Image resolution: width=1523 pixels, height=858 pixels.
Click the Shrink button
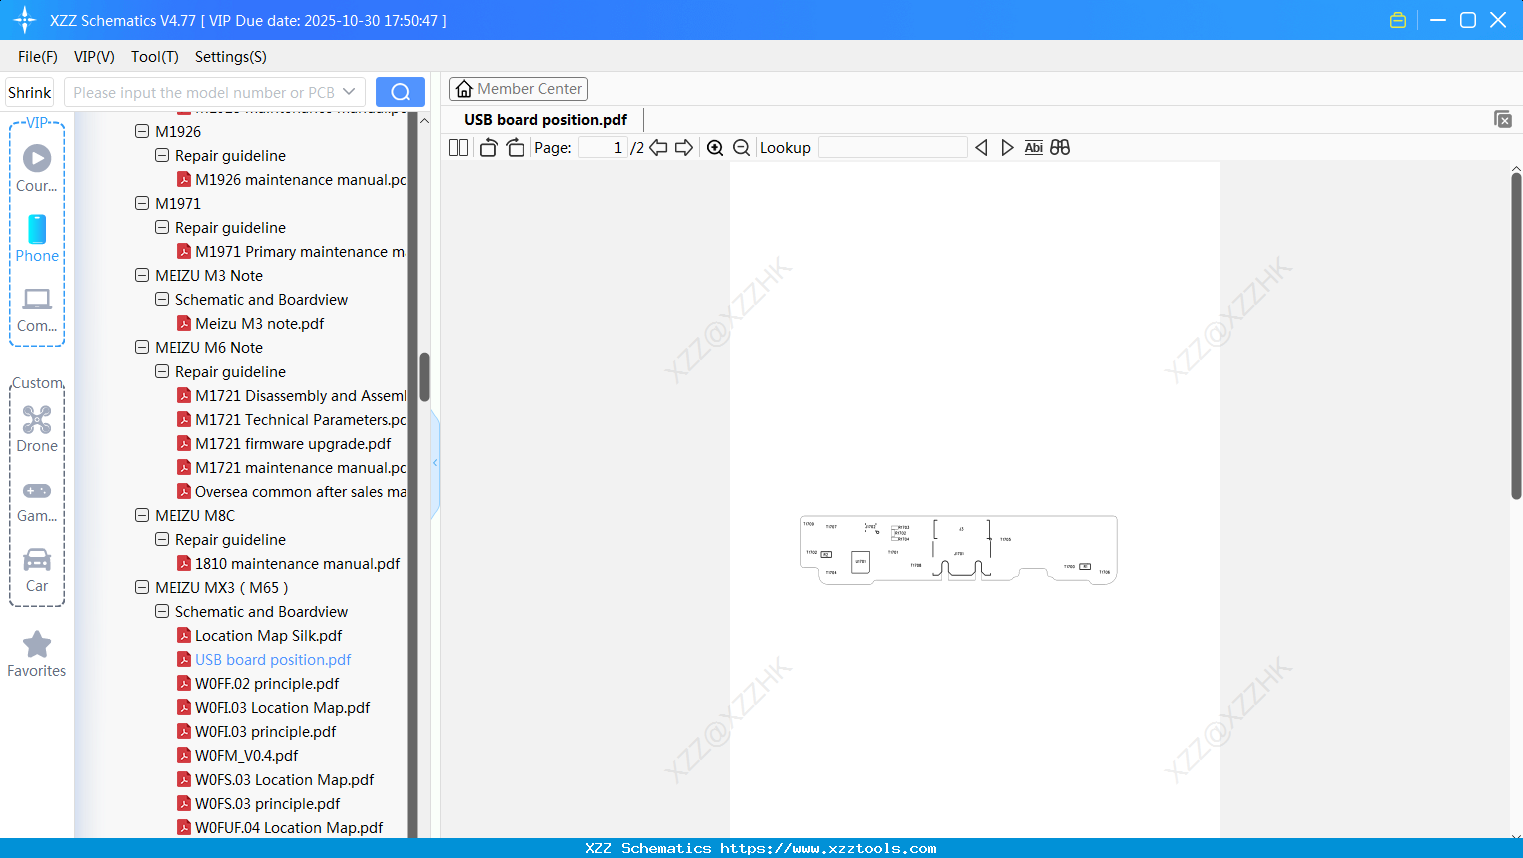pyautogui.click(x=30, y=92)
